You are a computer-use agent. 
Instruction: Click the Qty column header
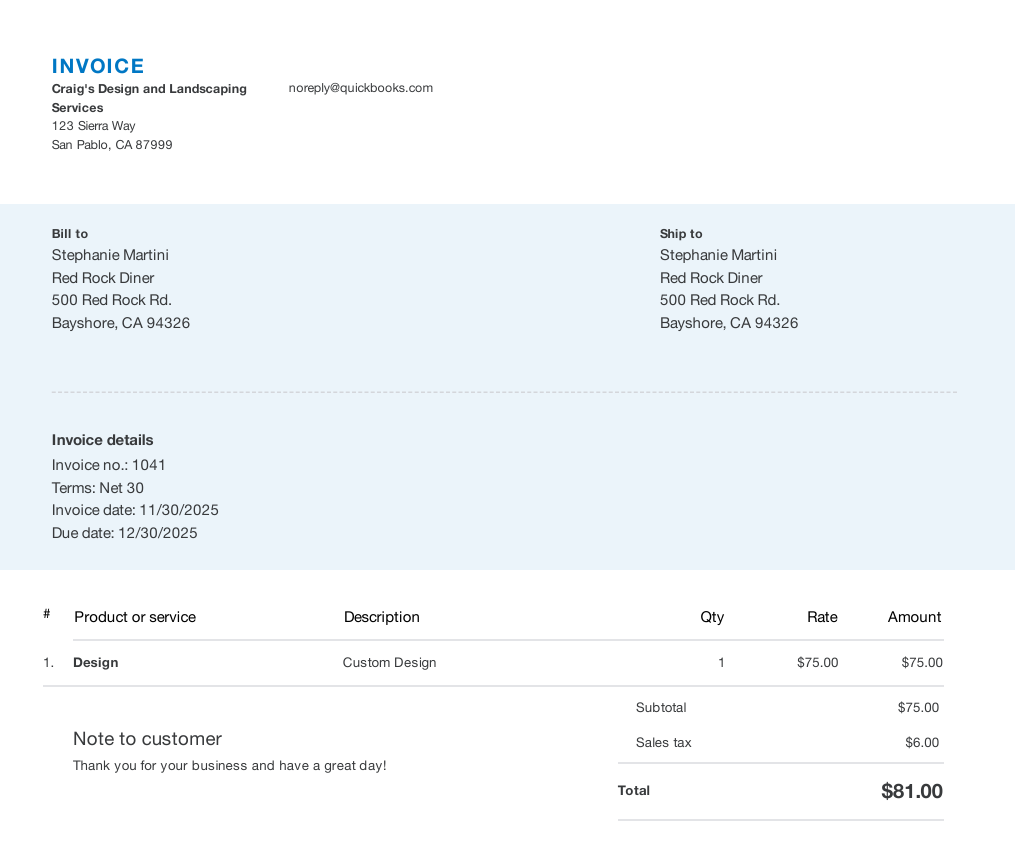712,617
